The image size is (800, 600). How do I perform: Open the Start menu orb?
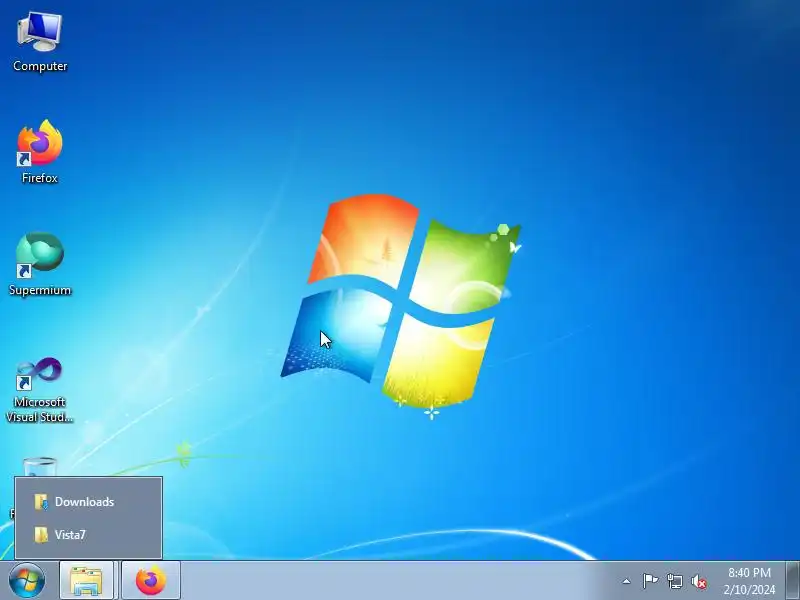[26, 581]
